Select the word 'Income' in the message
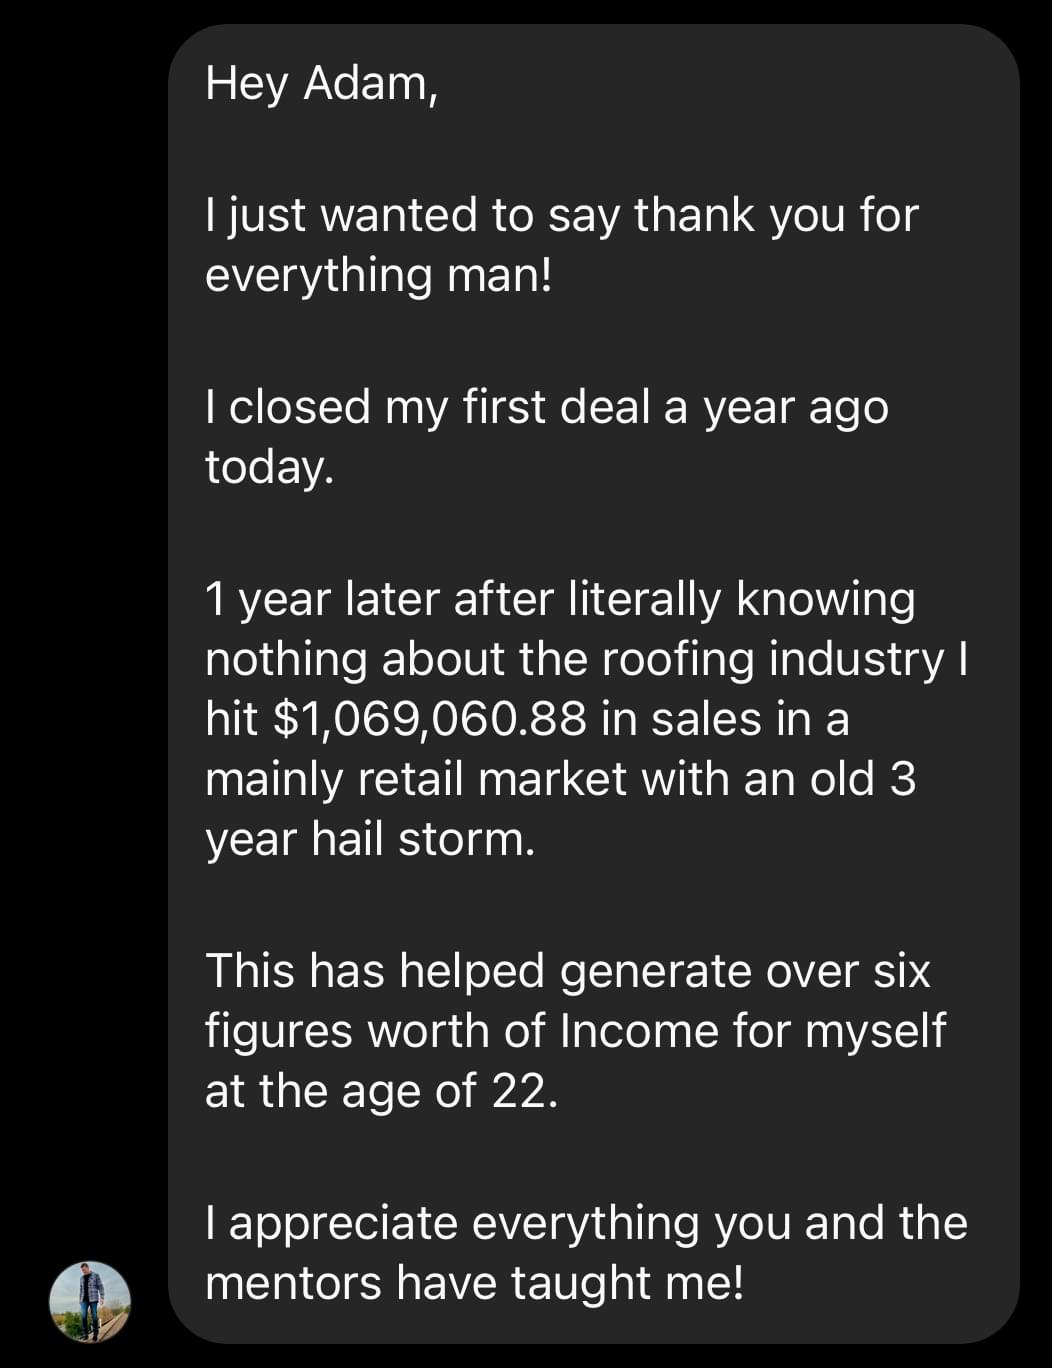 click(639, 1031)
